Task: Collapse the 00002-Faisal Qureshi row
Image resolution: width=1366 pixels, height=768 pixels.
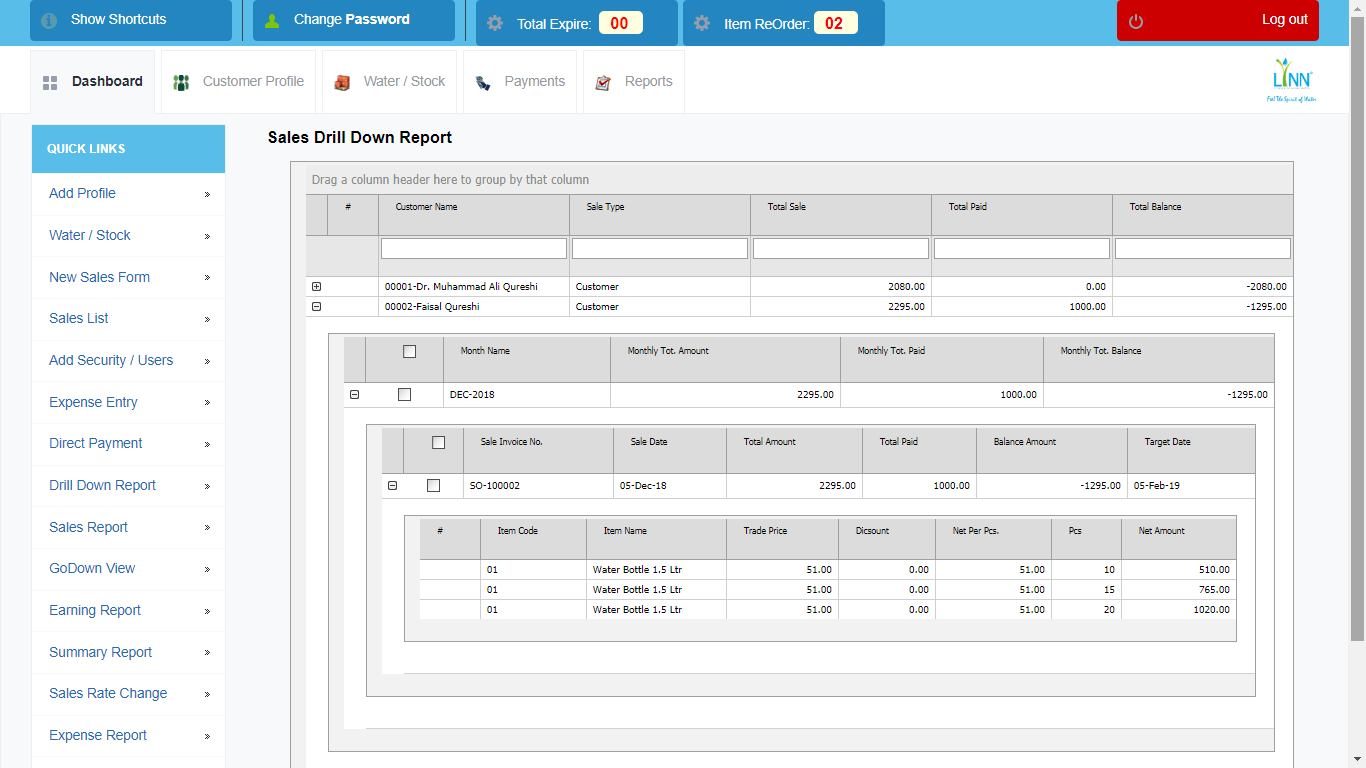Action: (316, 307)
